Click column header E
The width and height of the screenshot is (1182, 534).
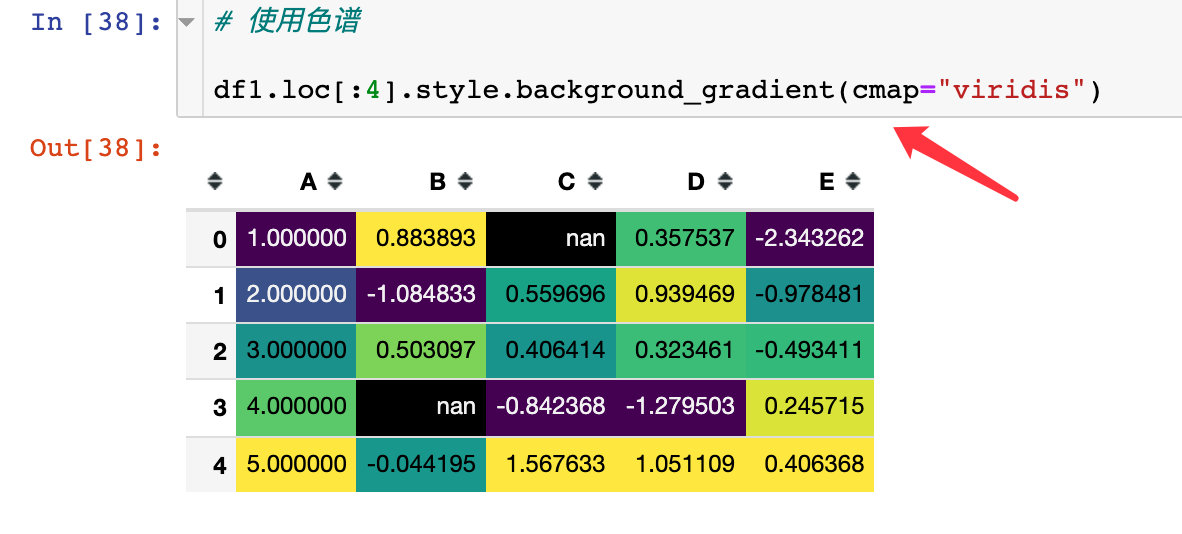pos(828,182)
